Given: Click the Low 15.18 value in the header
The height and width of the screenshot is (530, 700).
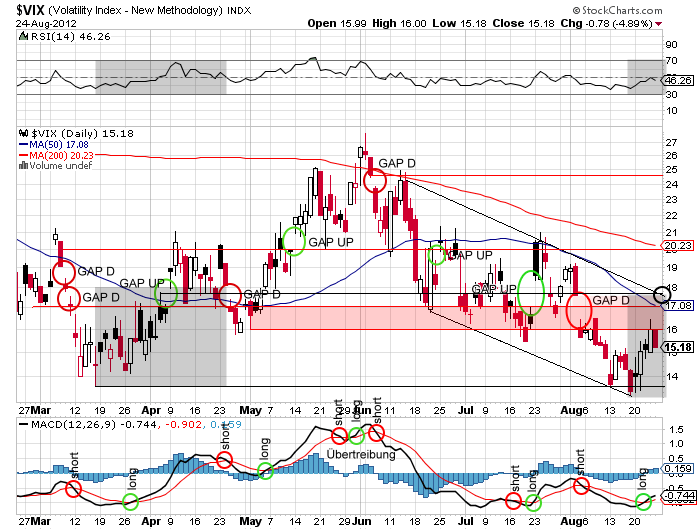Looking at the screenshot, I should [x=459, y=23].
